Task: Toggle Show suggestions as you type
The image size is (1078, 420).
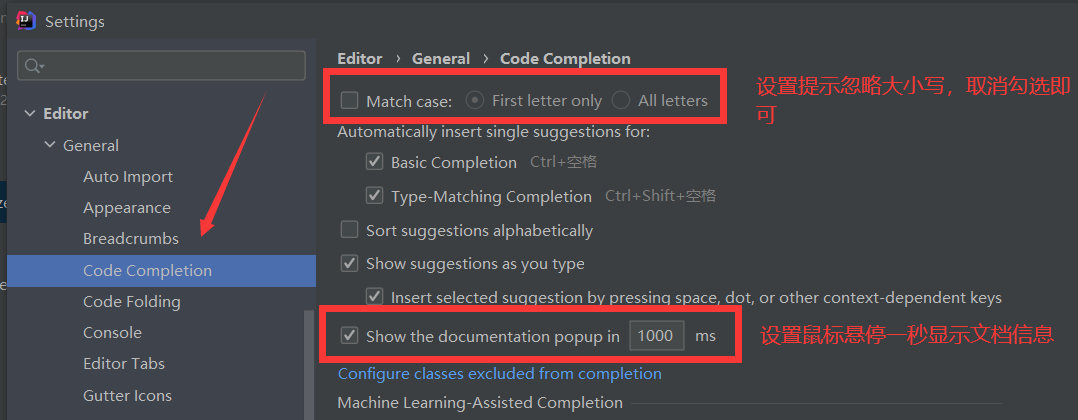Action: pos(349,264)
